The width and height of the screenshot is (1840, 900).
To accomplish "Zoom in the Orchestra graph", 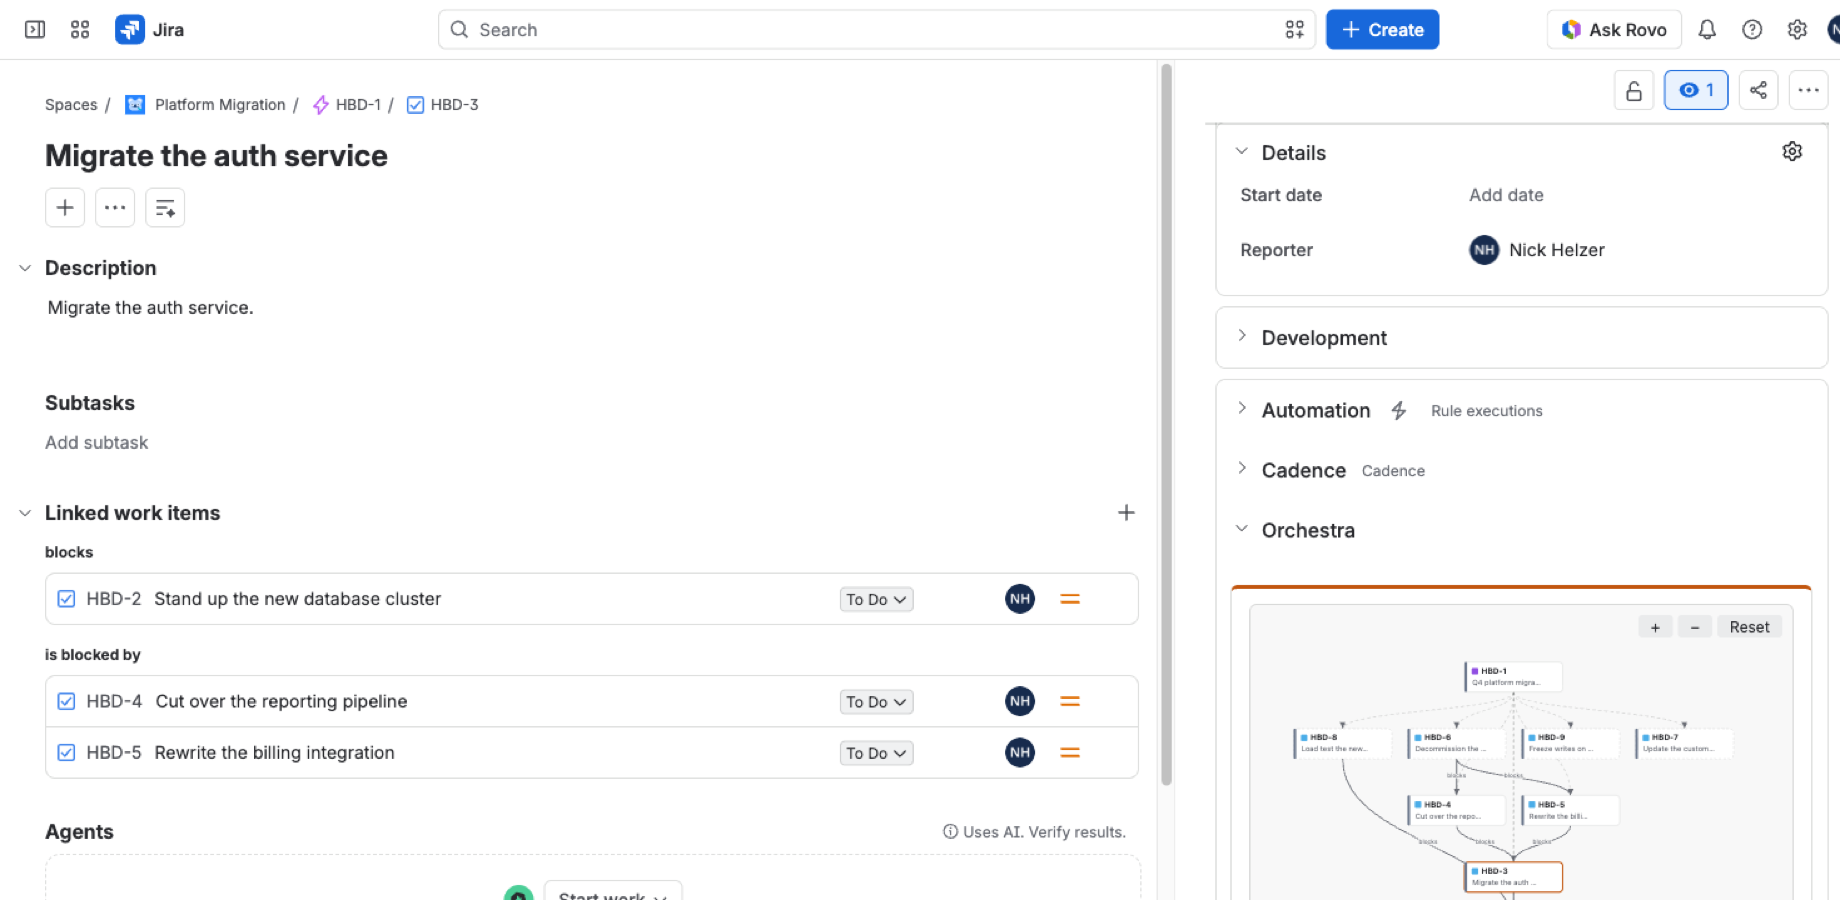I will pyautogui.click(x=1655, y=627).
